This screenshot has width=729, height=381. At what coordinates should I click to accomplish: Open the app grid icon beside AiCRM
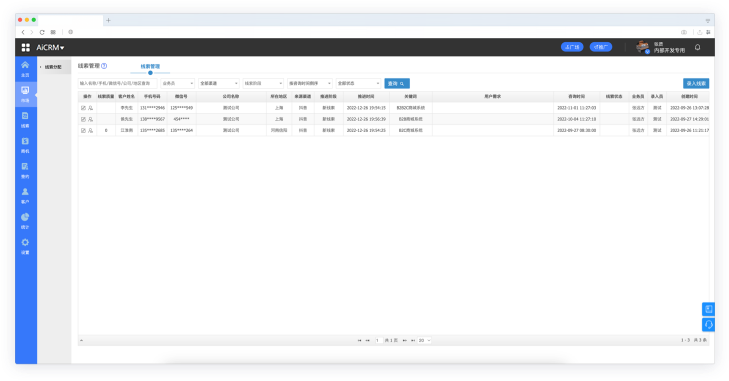[x=26, y=47]
